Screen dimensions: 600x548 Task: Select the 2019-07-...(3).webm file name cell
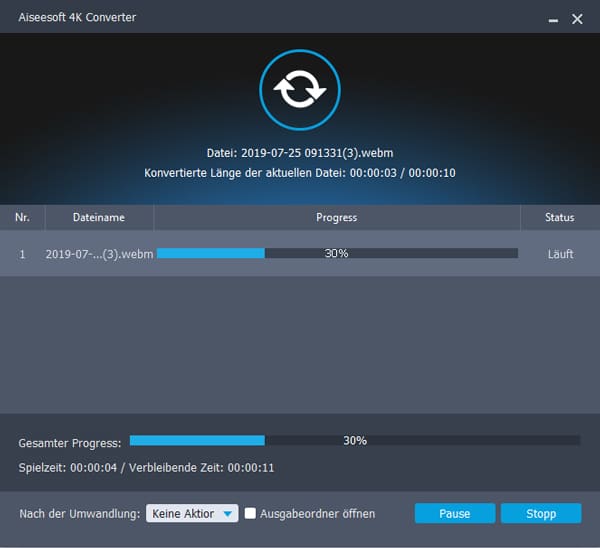(x=98, y=254)
